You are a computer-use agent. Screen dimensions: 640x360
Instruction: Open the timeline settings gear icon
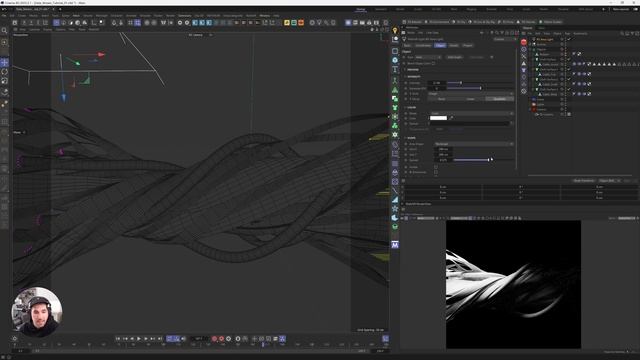click(x=15, y=338)
